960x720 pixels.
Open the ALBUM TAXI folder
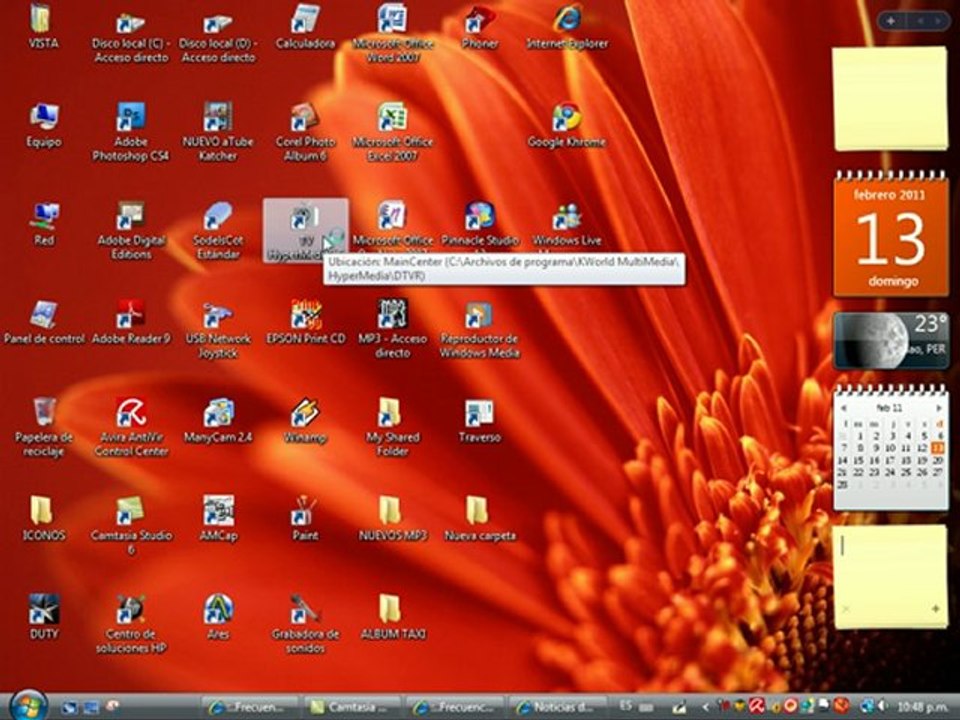(392, 609)
